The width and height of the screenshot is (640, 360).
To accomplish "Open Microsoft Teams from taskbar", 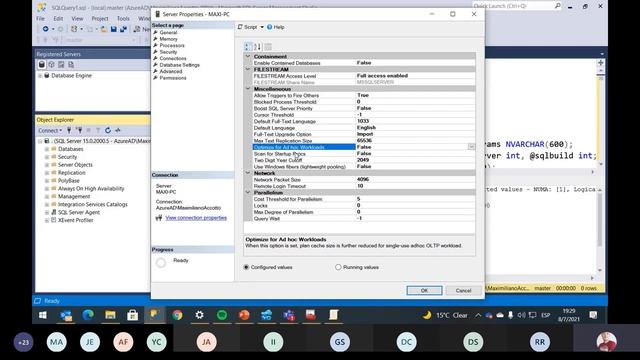I will [289, 315].
